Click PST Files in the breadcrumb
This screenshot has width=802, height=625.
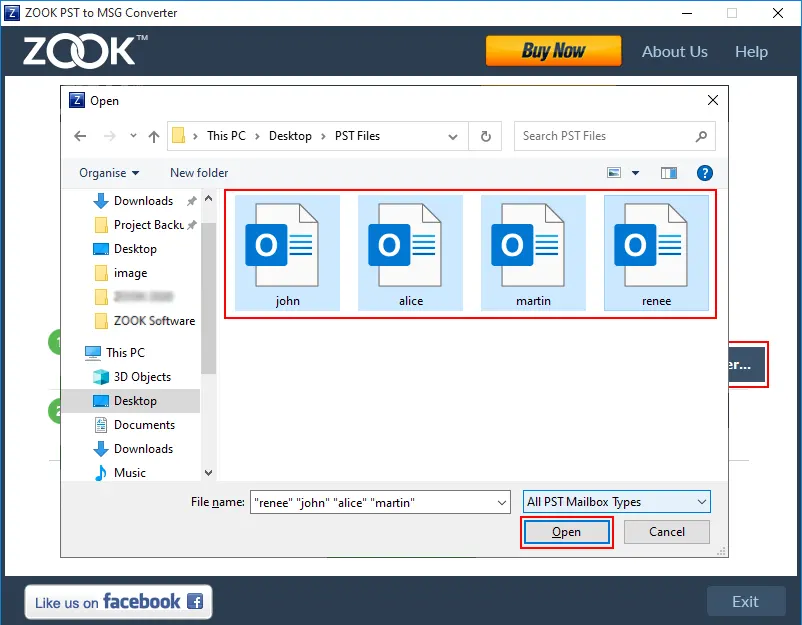click(357, 136)
